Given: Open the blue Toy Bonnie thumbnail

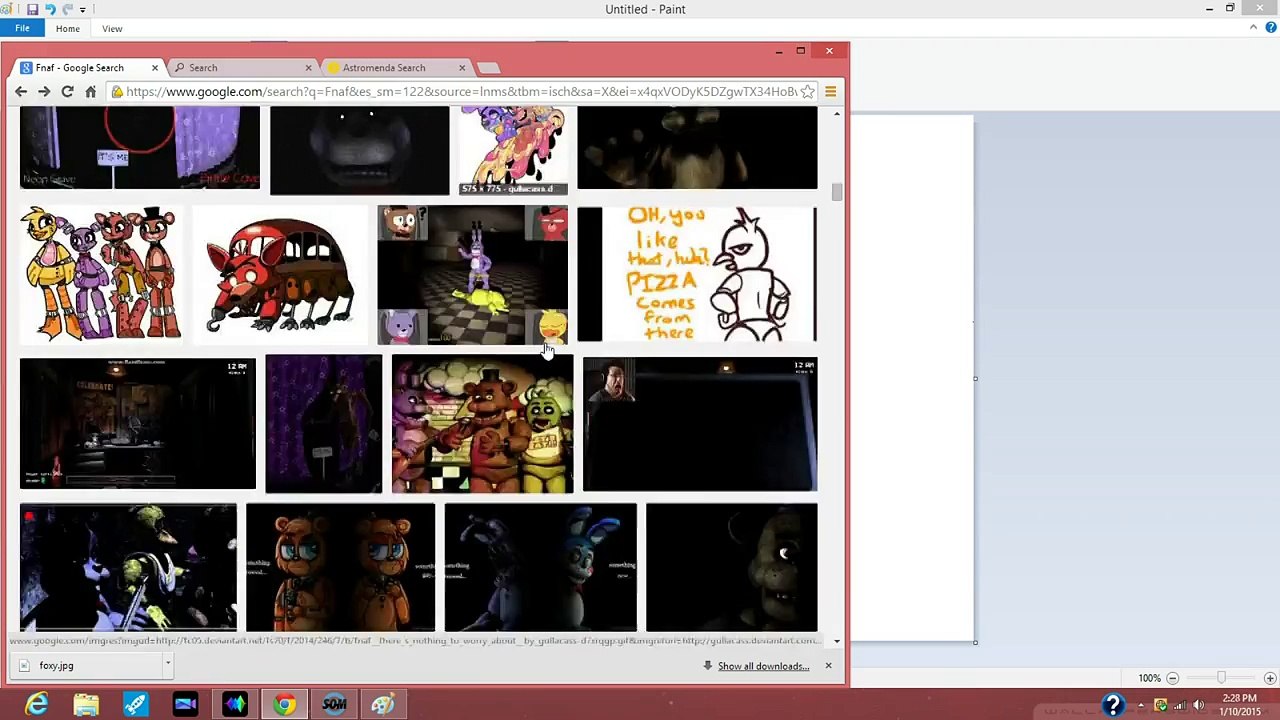Looking at the screenshot, I should pyautogui.click(x=540, y=567).
